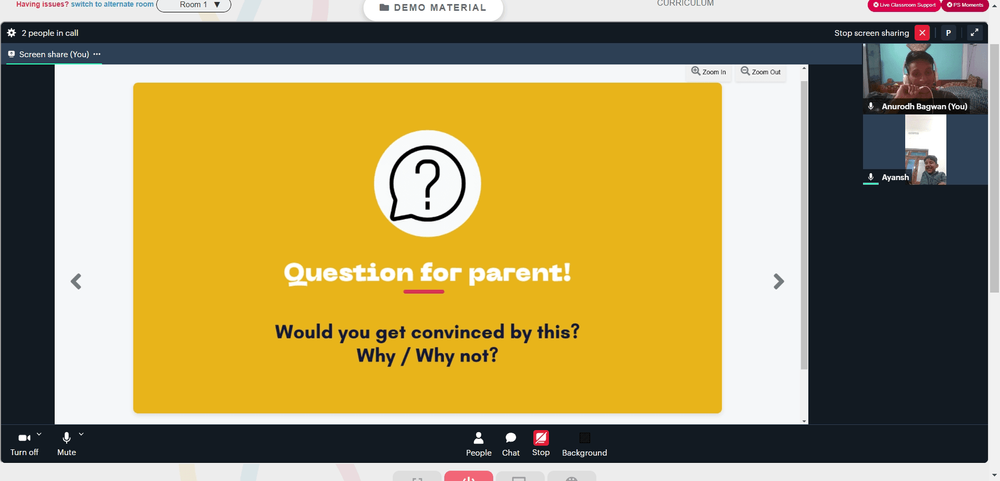Open Screen share tab options (three dots)
The image size is (1000, 481).
coord(97,54)
